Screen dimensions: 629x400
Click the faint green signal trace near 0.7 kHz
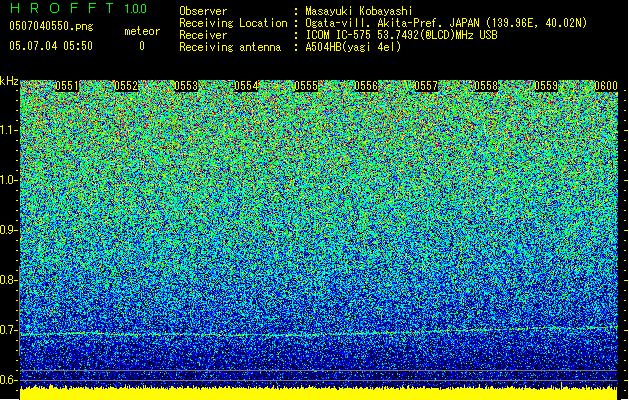click(x=319, y=332)
